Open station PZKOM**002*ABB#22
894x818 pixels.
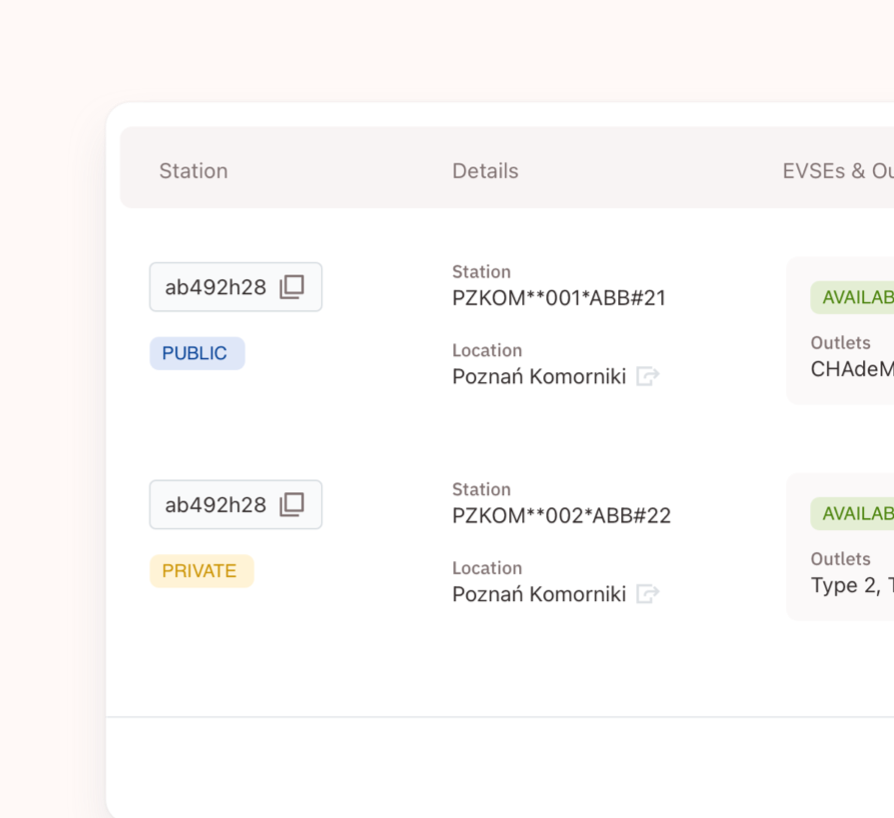click(x=561, y=516)
